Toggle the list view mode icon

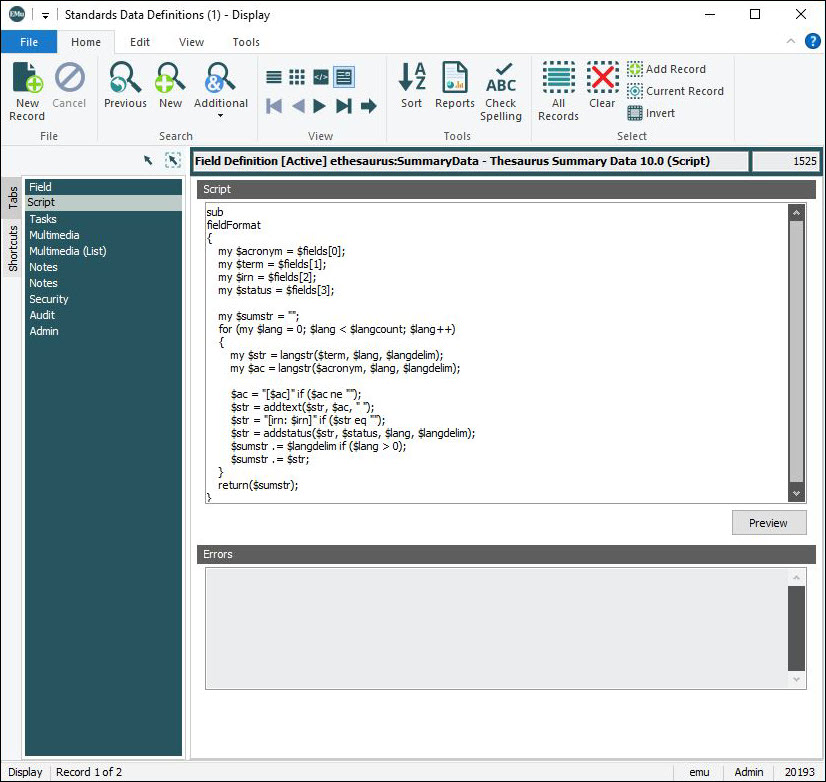click(273, 77)
